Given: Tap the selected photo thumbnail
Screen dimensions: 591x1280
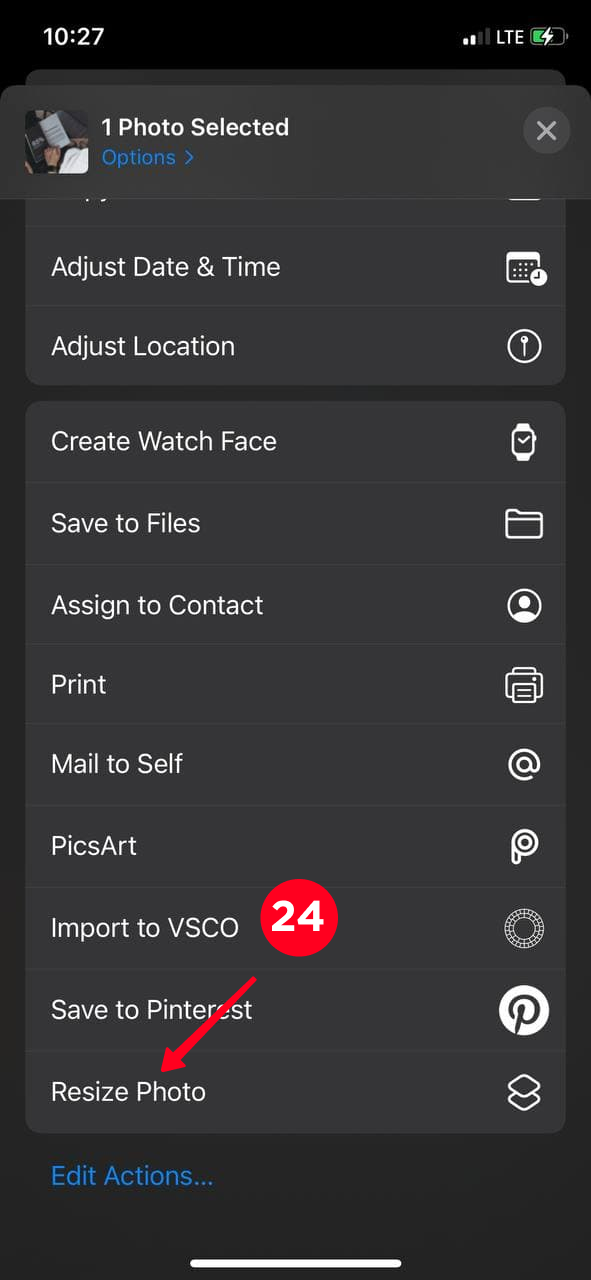Looking at the screenshot, I should point(57,142).
